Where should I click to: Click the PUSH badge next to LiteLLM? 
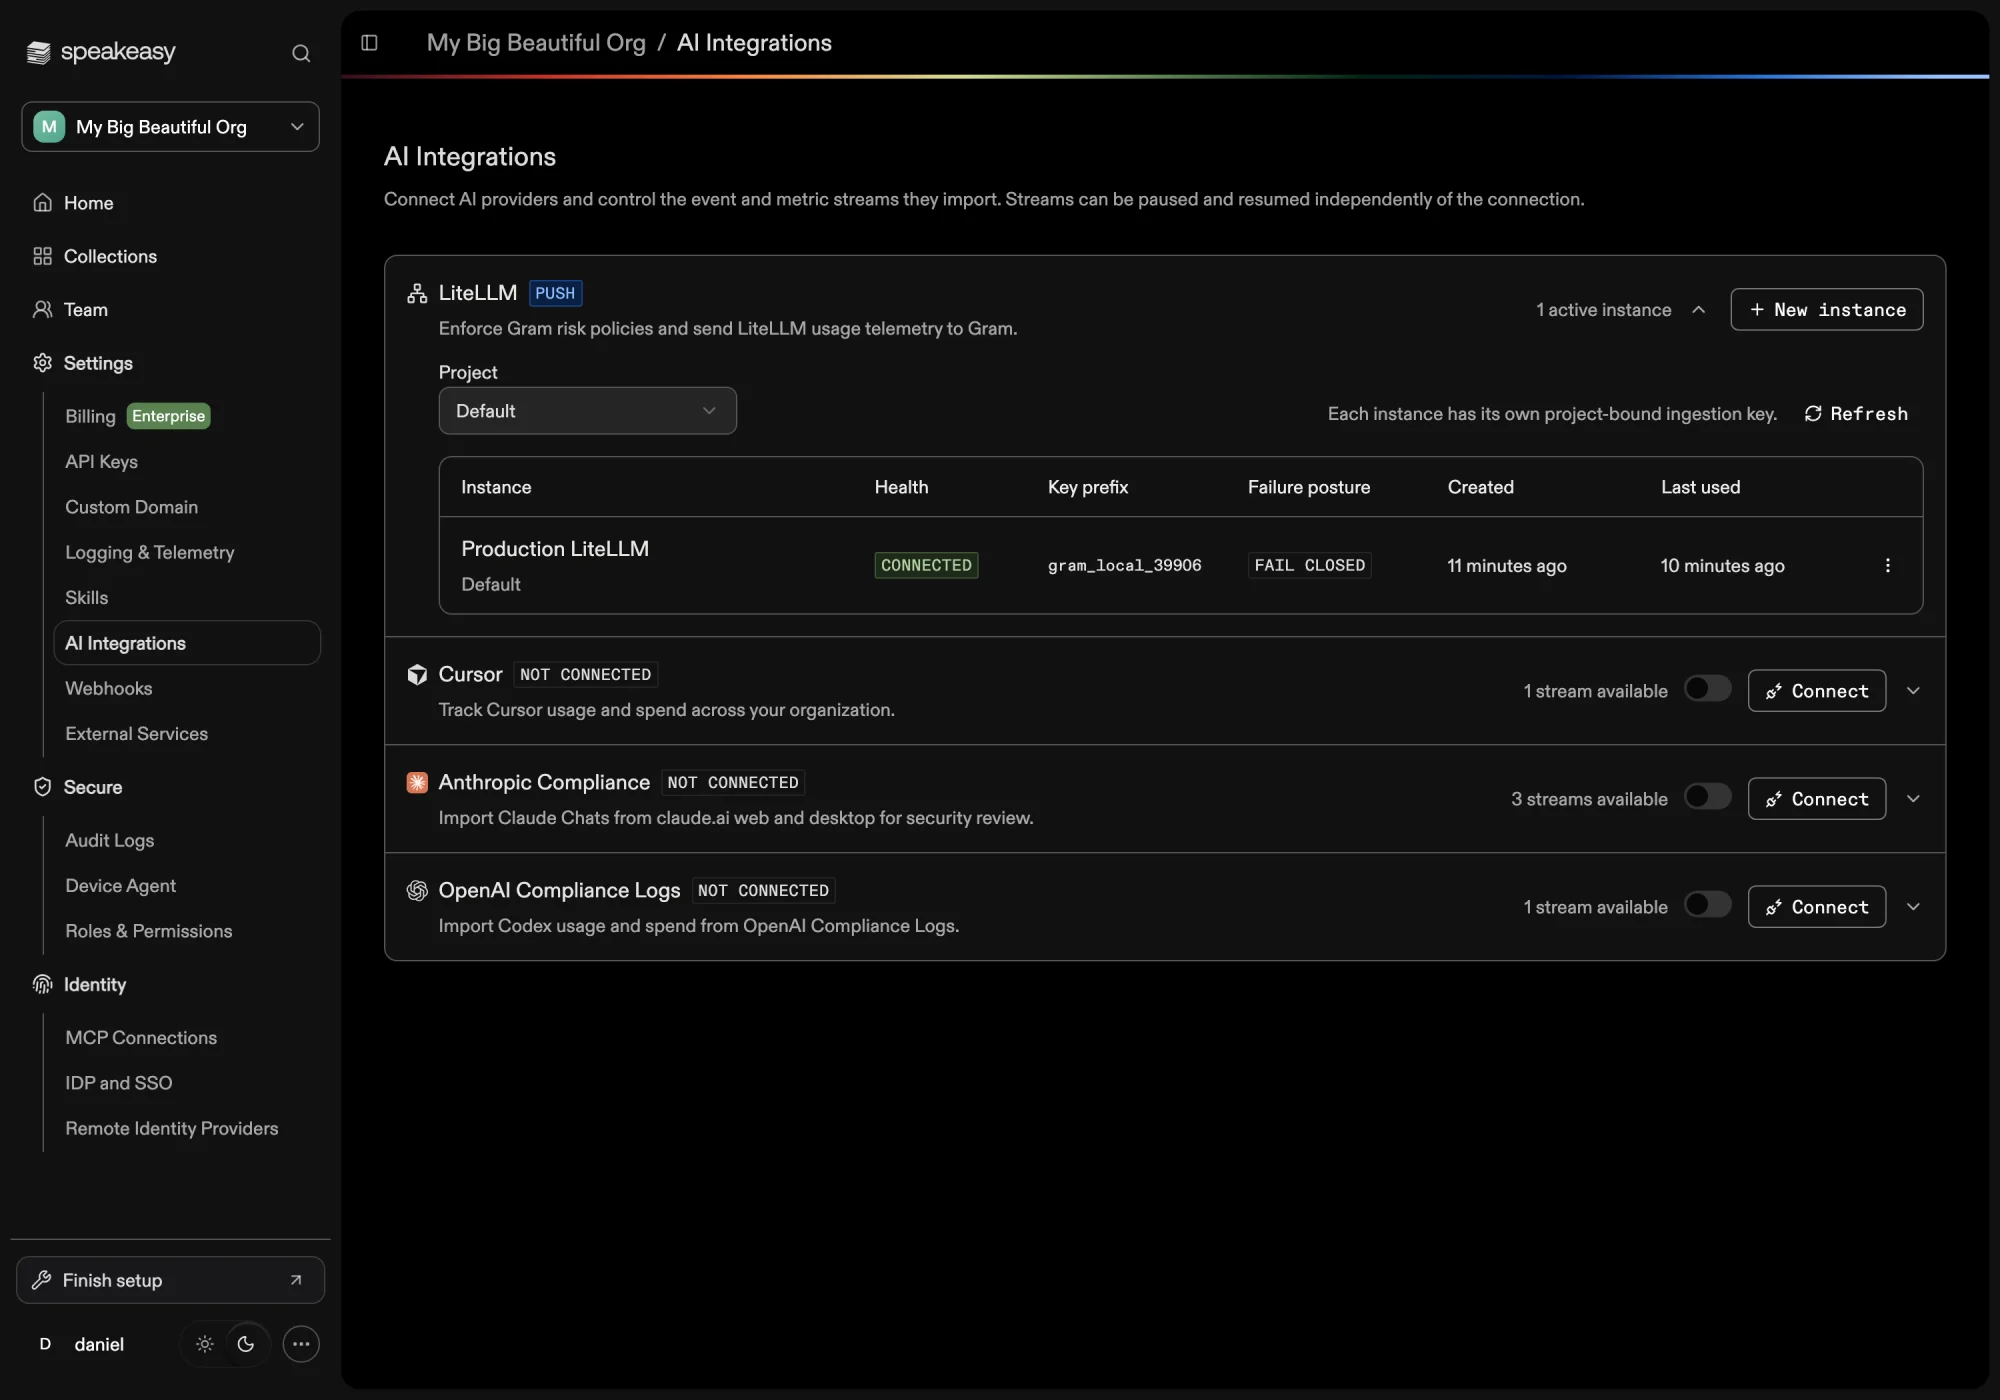[555, 293]
